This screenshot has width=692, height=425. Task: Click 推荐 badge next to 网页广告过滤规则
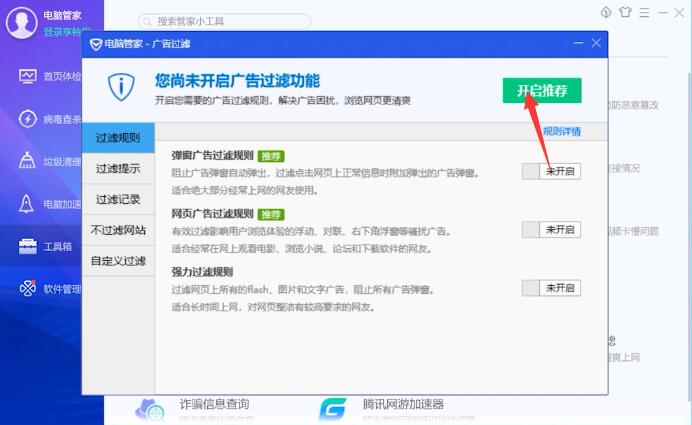click(271, 214)
